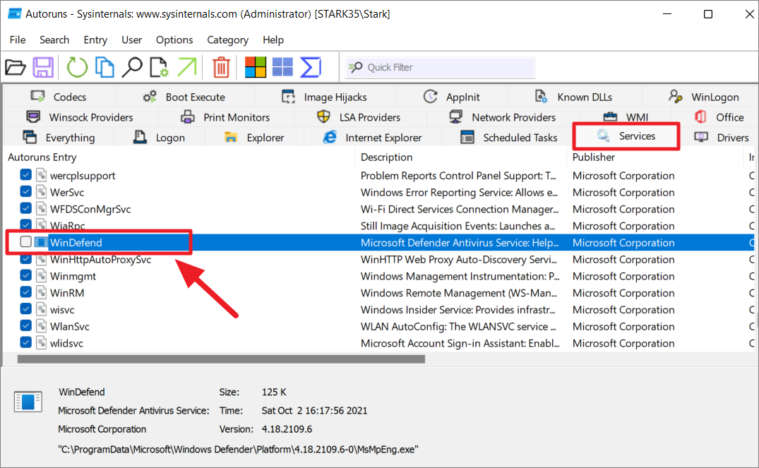Click the Jump to entry arrow icon
This screenshot has width=759, height=468.
click(187, 67)
